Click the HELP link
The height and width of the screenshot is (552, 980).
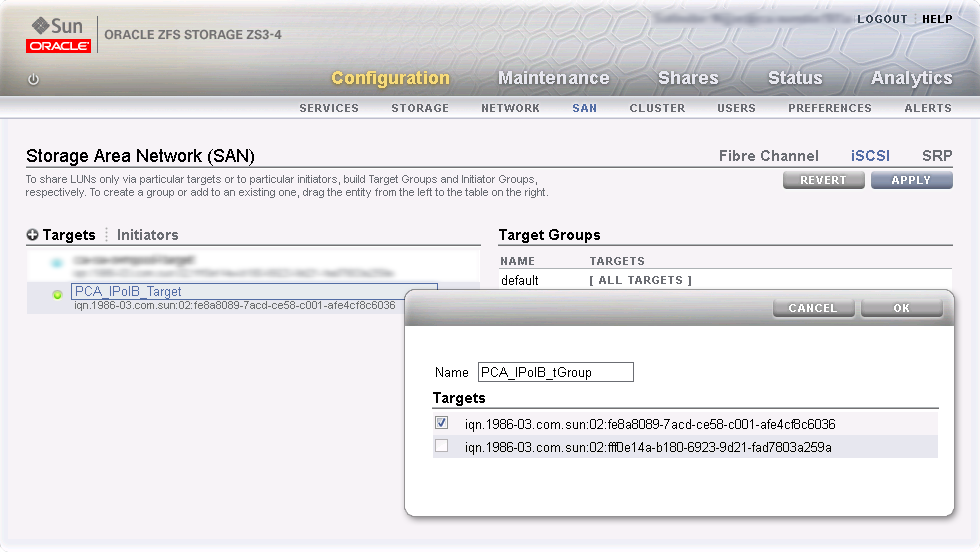tap(937, 19)
